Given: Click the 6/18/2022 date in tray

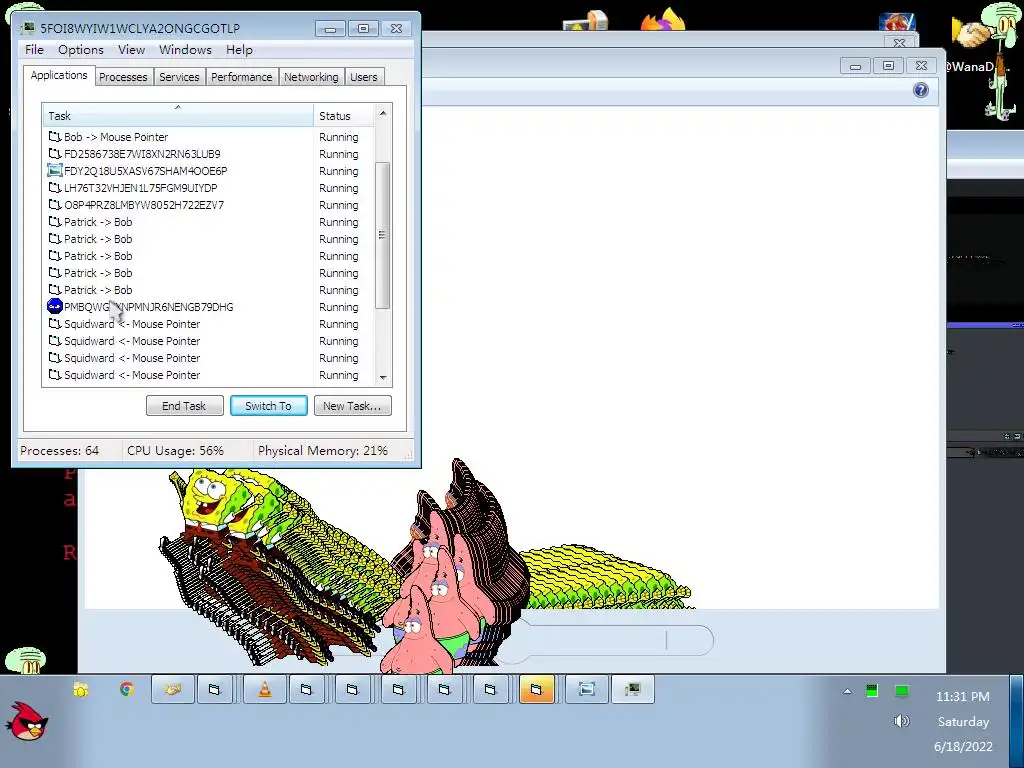Looking at the screenshot, I should (x=963, y=746).
